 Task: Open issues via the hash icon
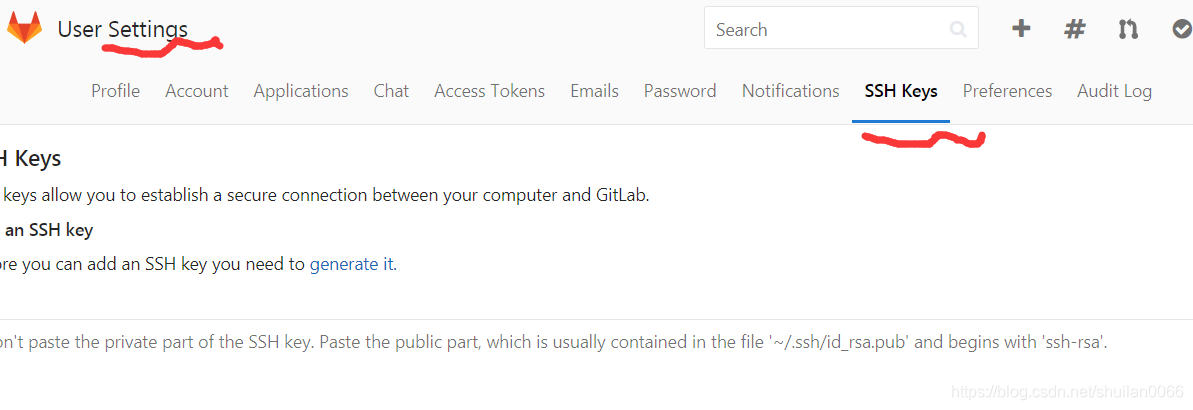click(x=1074, y=30)
